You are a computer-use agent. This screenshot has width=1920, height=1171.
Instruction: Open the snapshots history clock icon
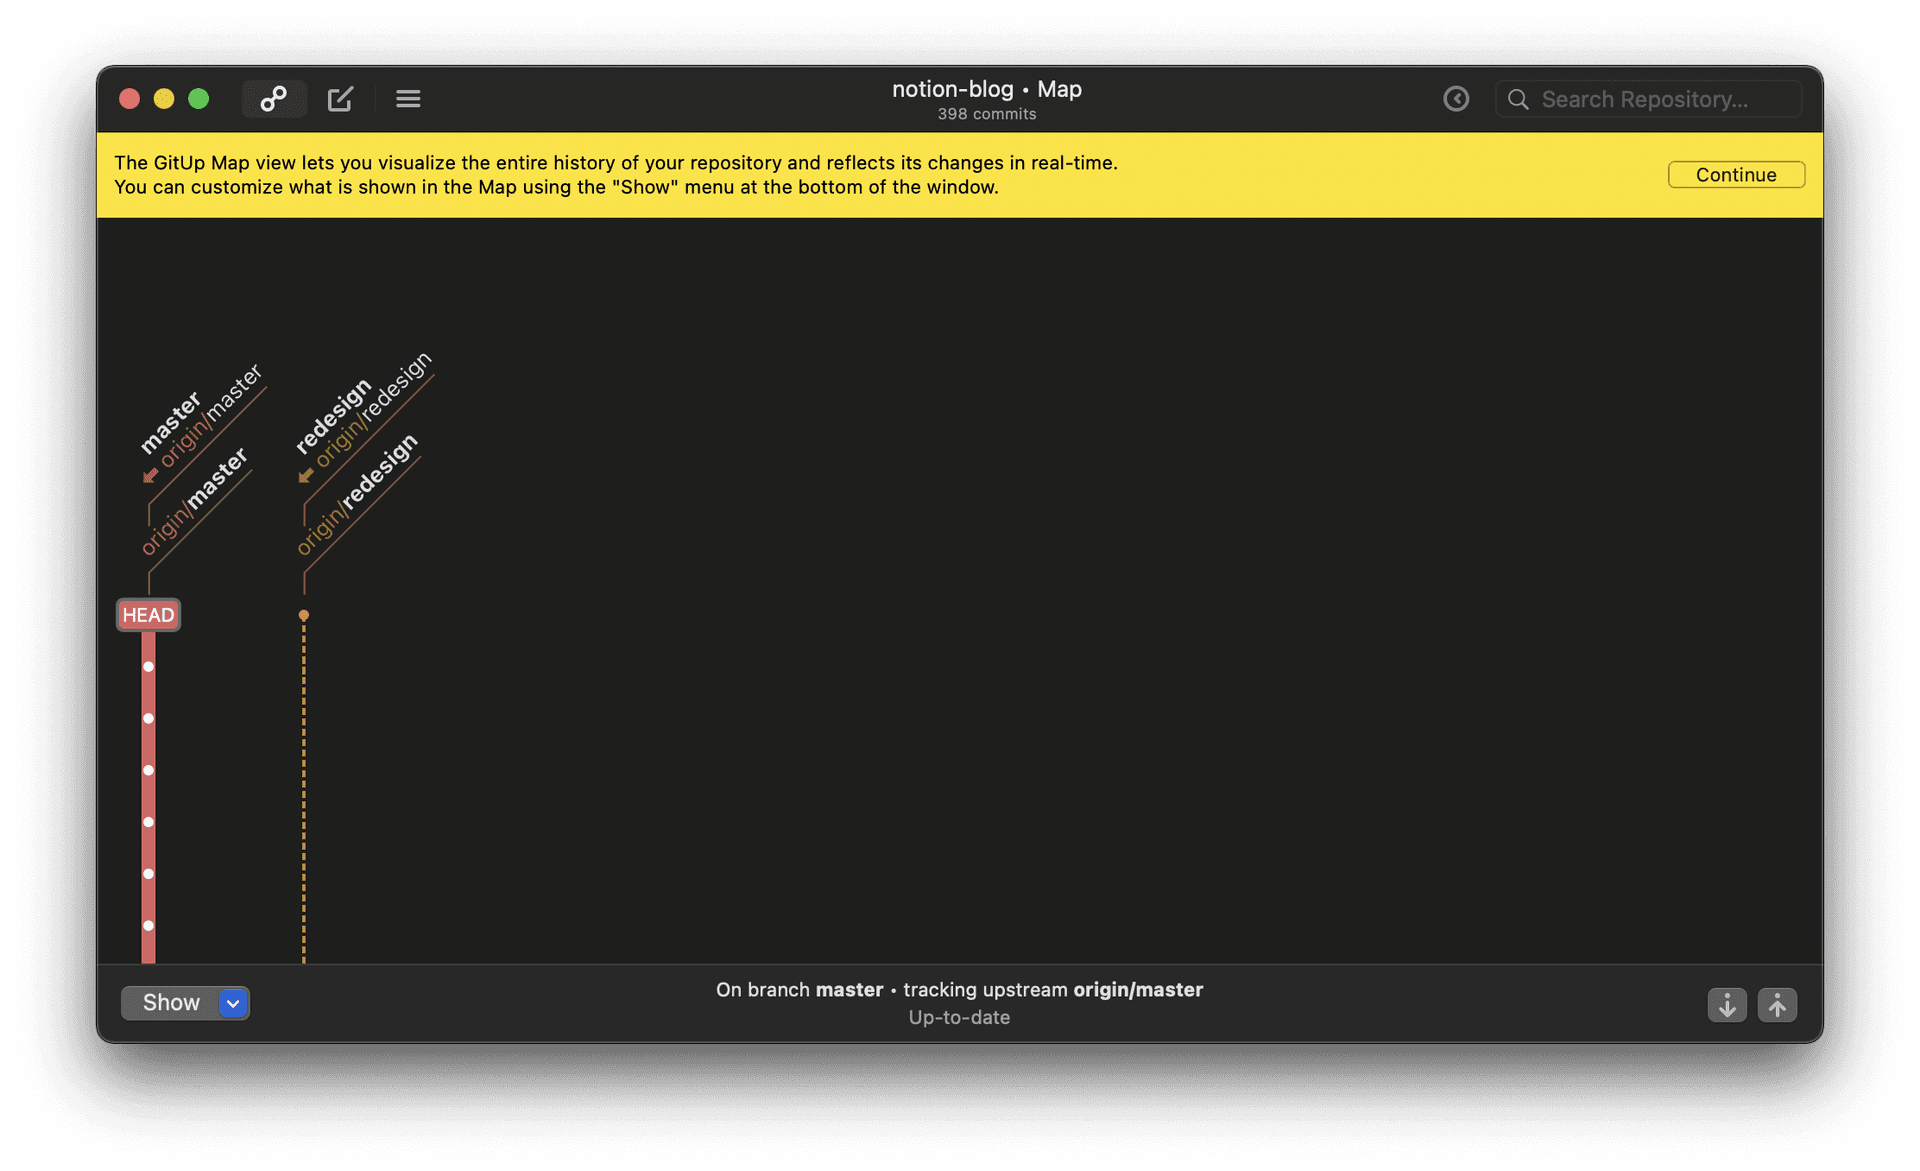coord(1456,99)
